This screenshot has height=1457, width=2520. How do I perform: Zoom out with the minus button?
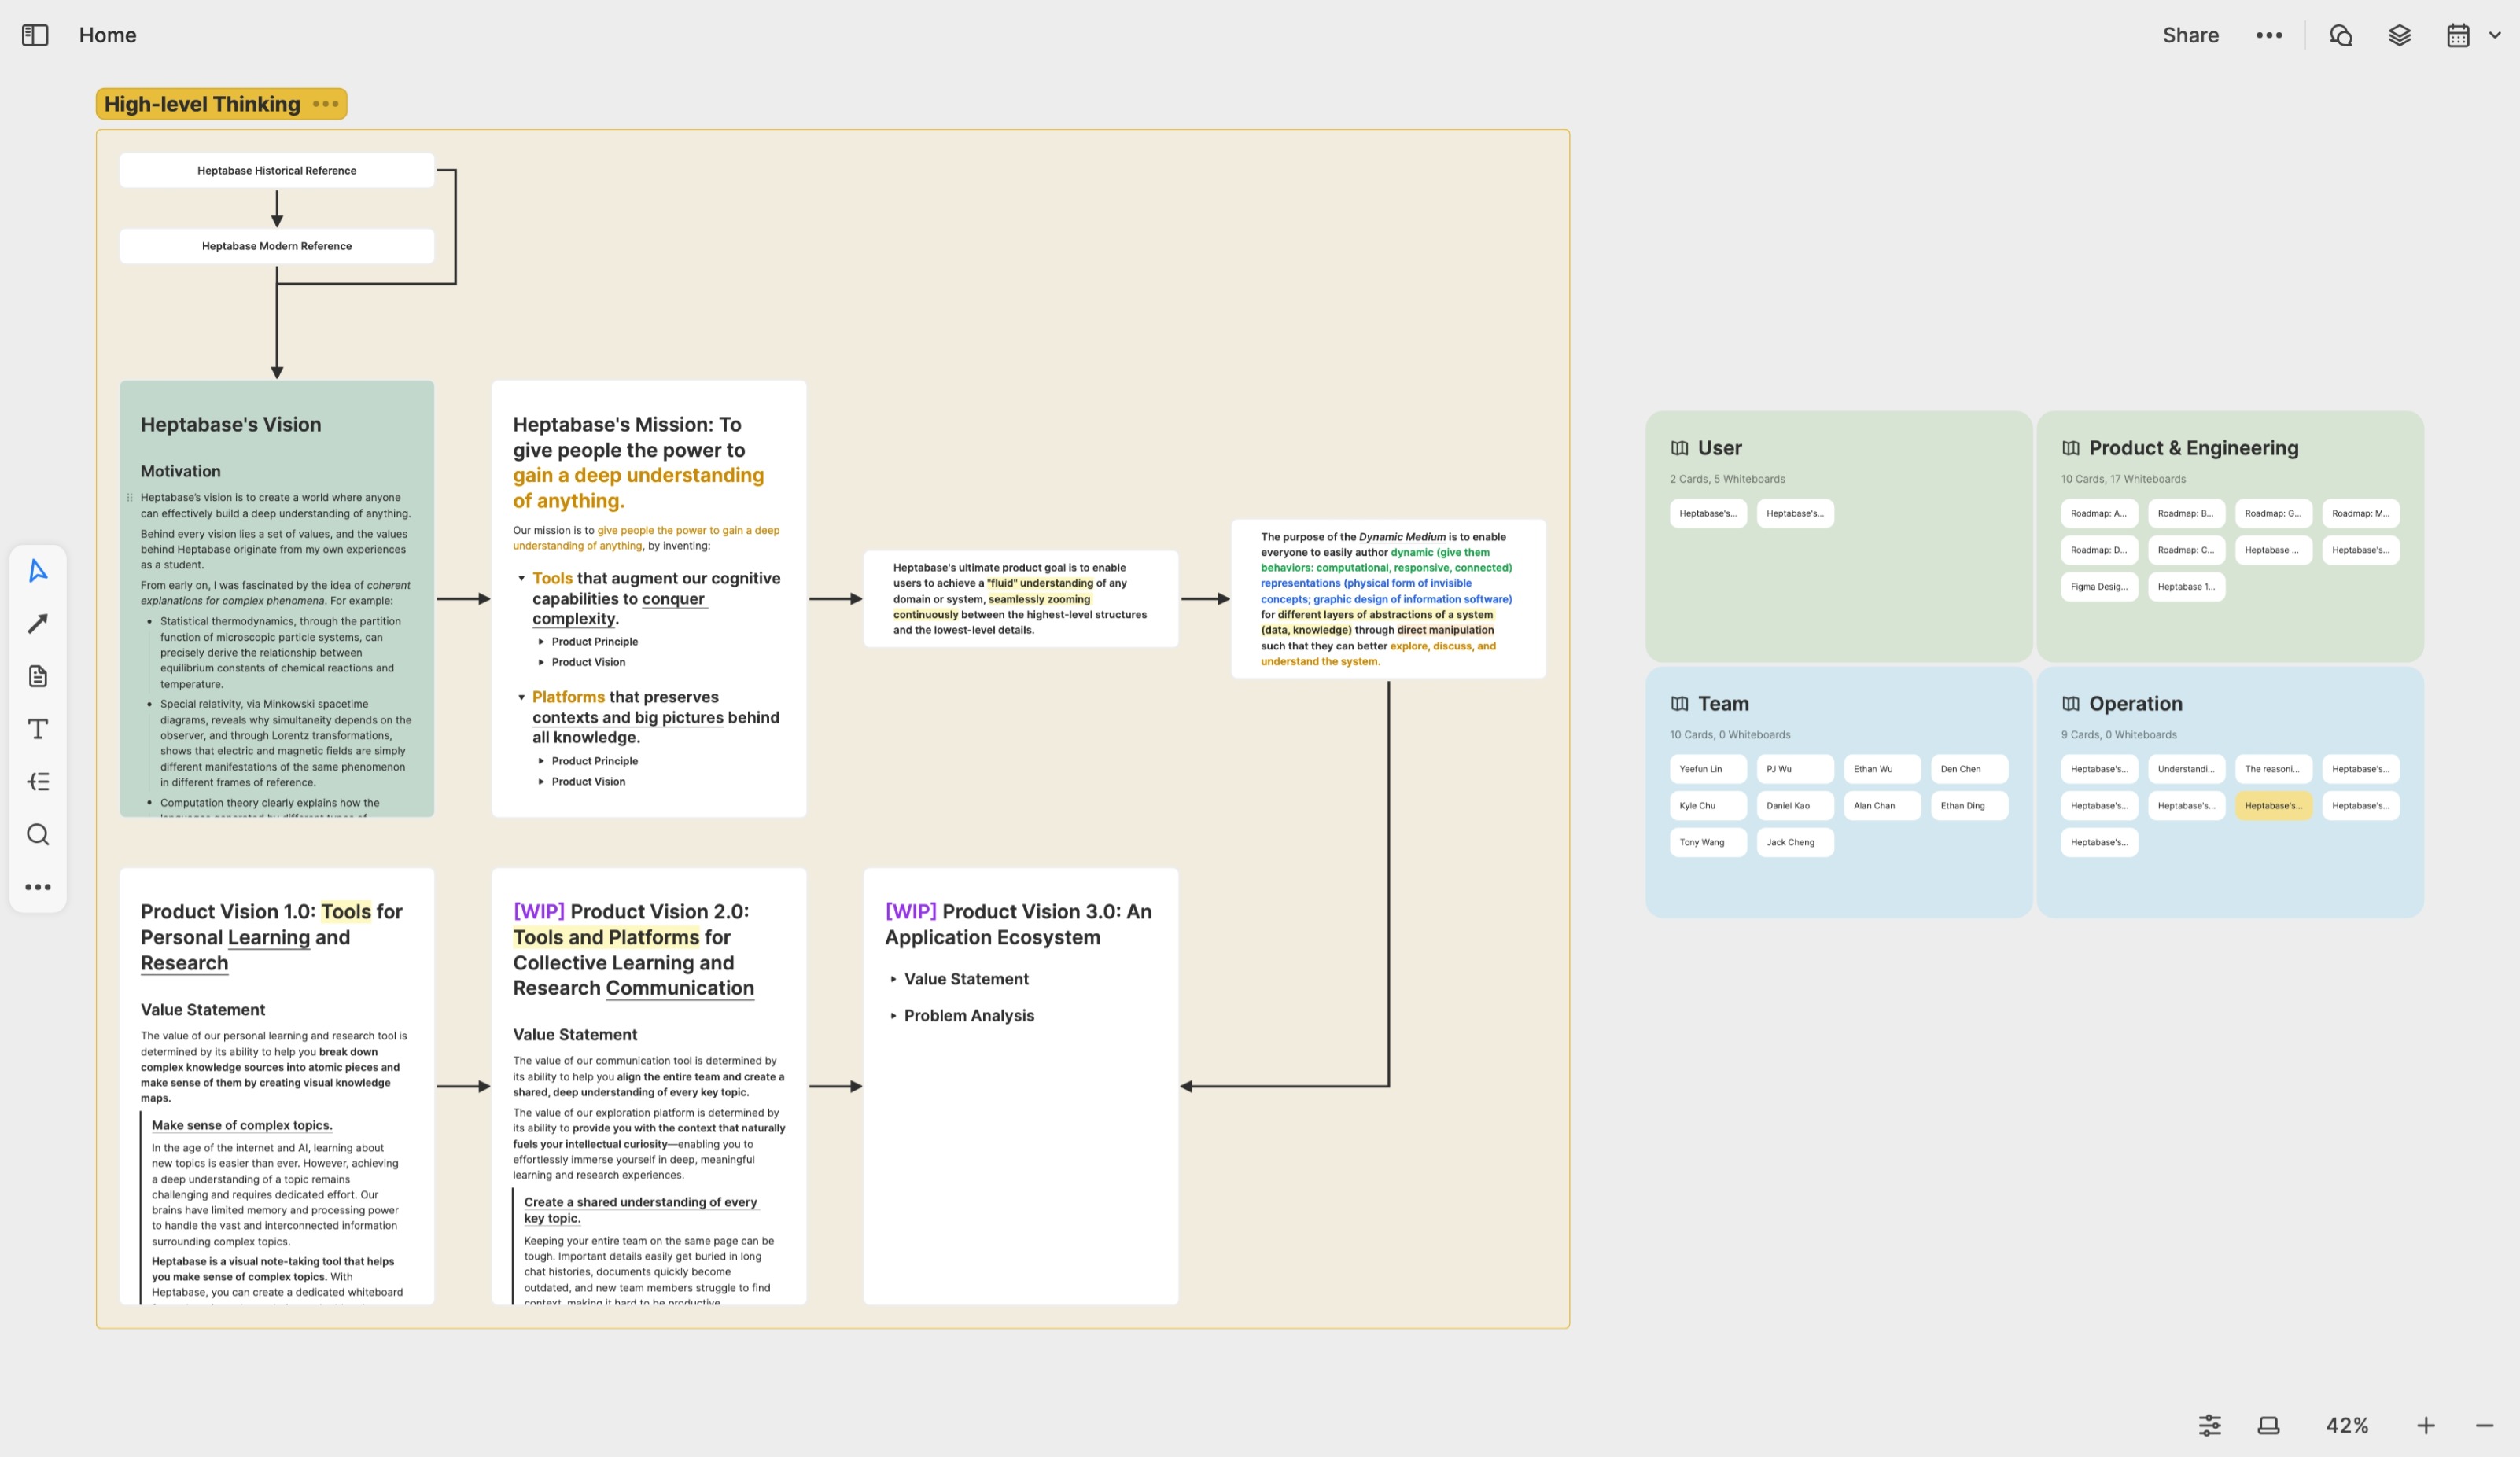pos(2485,1425)
